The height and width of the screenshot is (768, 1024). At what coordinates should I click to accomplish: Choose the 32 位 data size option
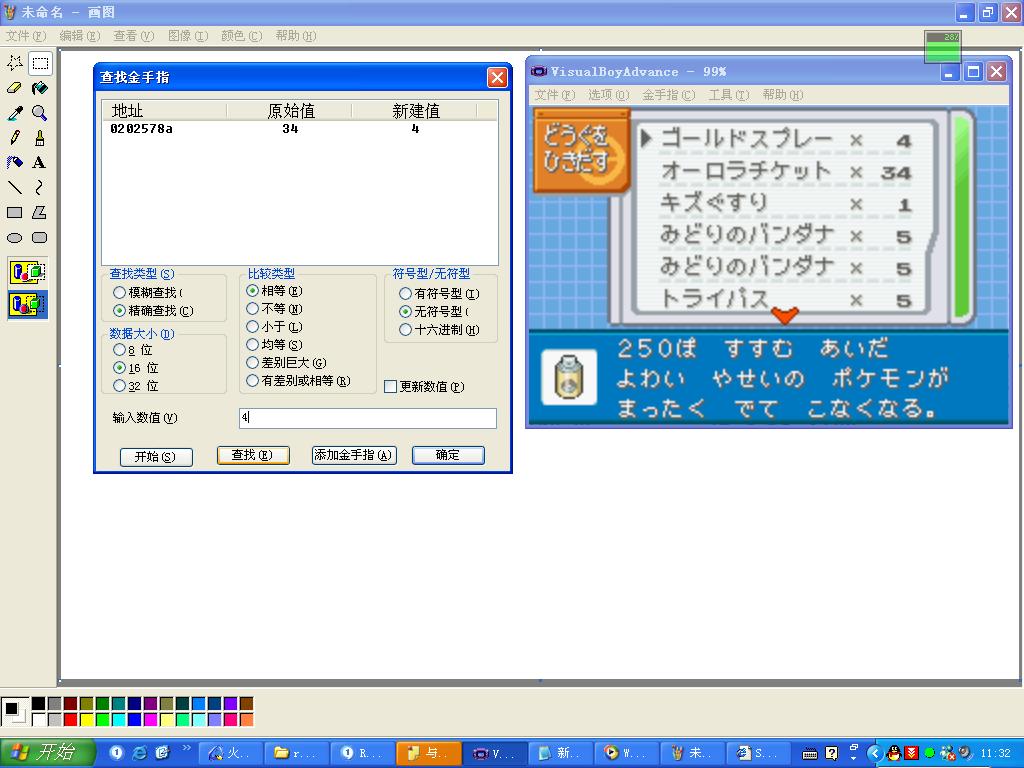120,386
